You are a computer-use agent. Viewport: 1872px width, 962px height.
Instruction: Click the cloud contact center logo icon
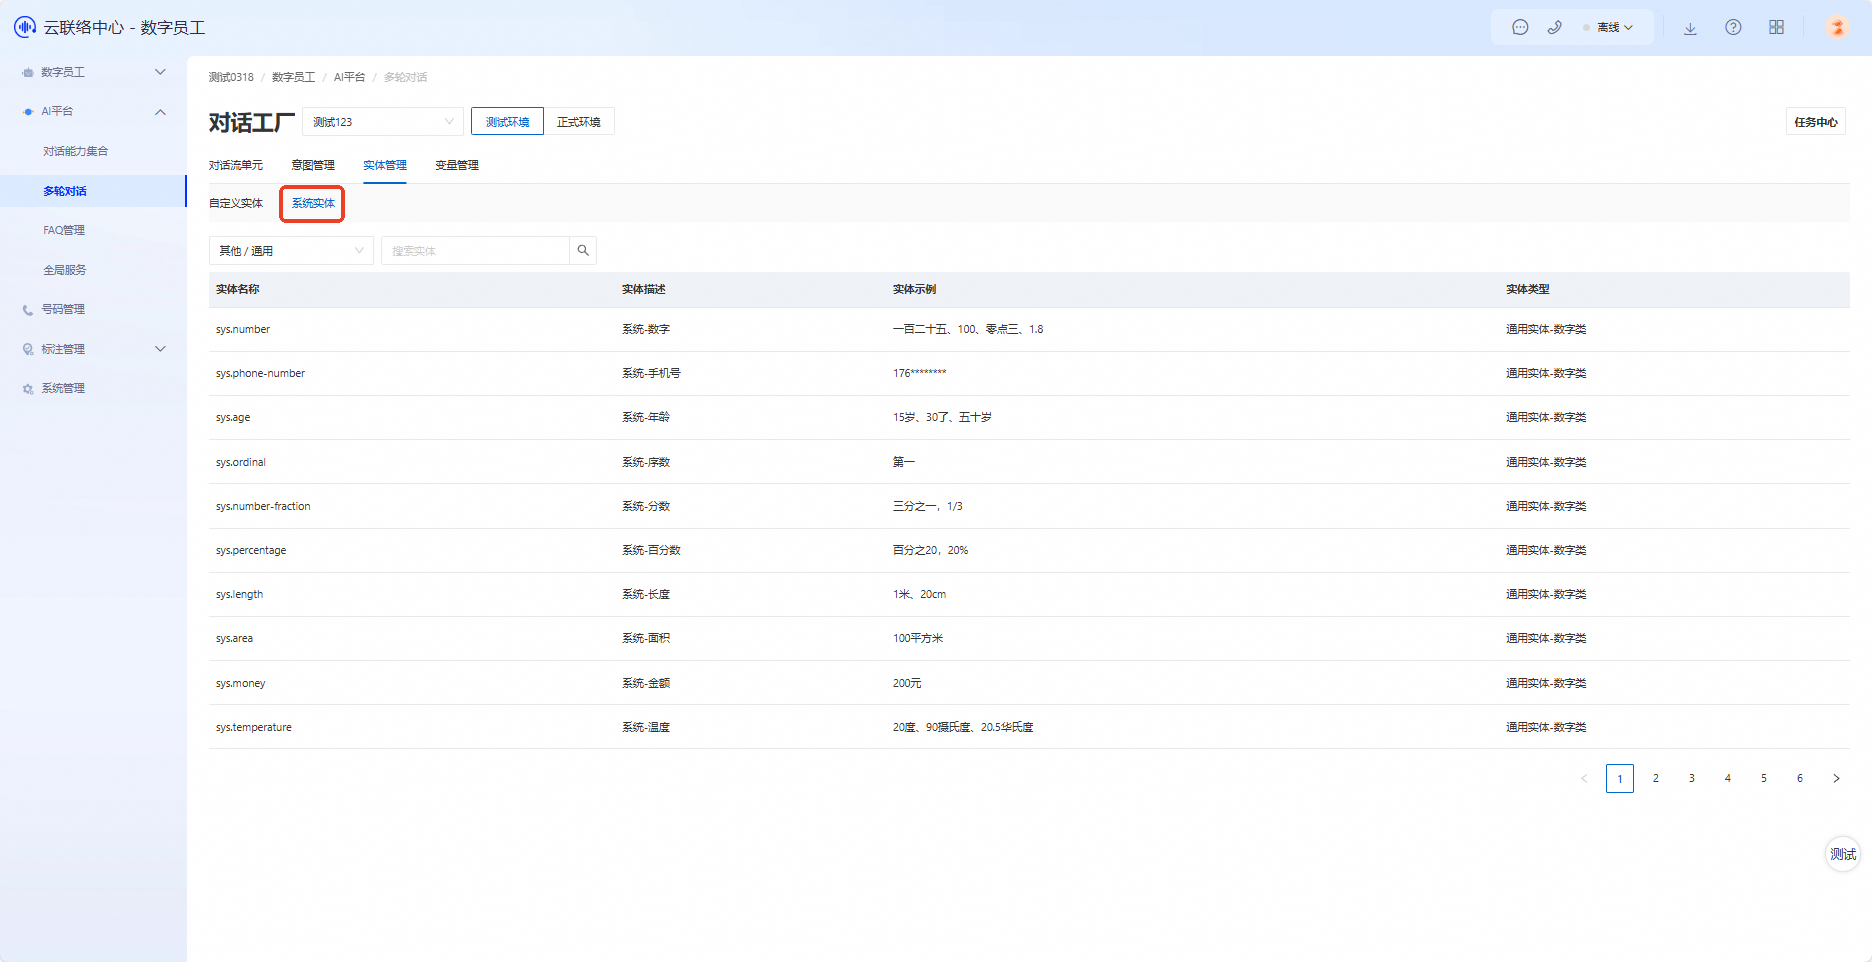click(x=25, y=27)
